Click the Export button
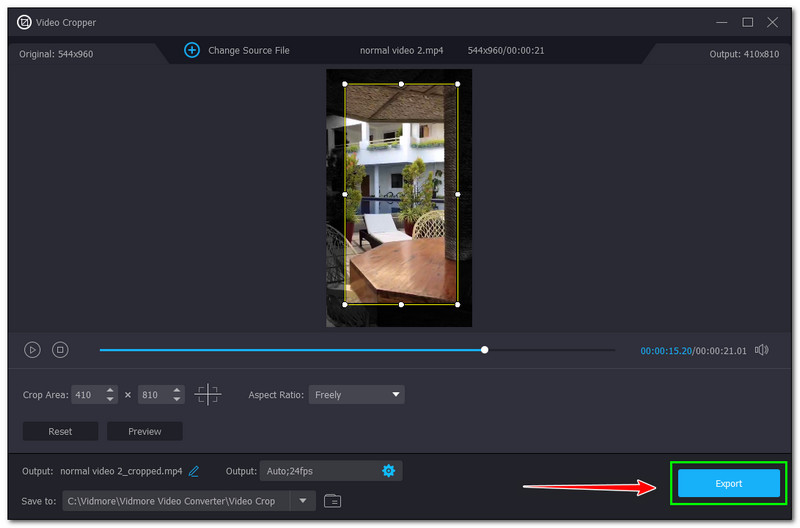This screenshot has height=528, width=800. click(729, 484)
